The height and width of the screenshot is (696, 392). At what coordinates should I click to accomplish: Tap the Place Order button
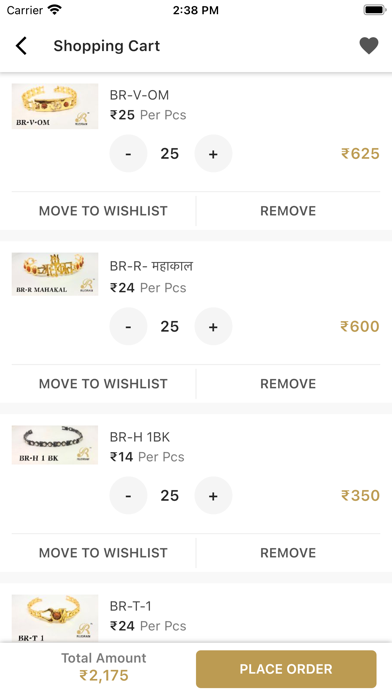[x=286, y=669]
